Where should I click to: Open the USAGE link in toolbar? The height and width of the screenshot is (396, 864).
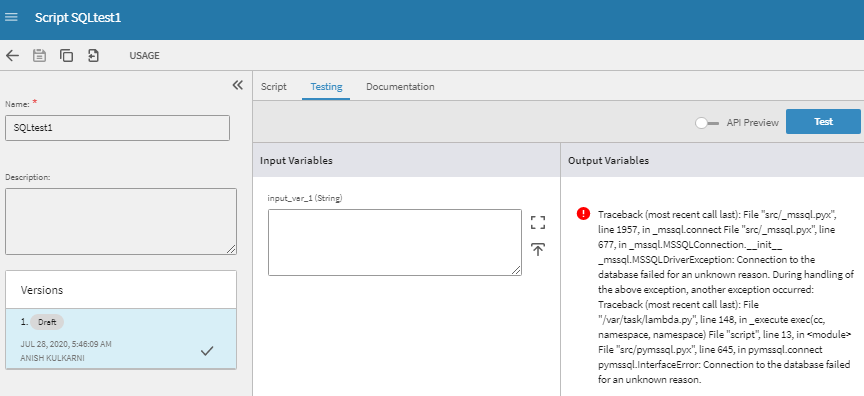[x=144, y=56]
